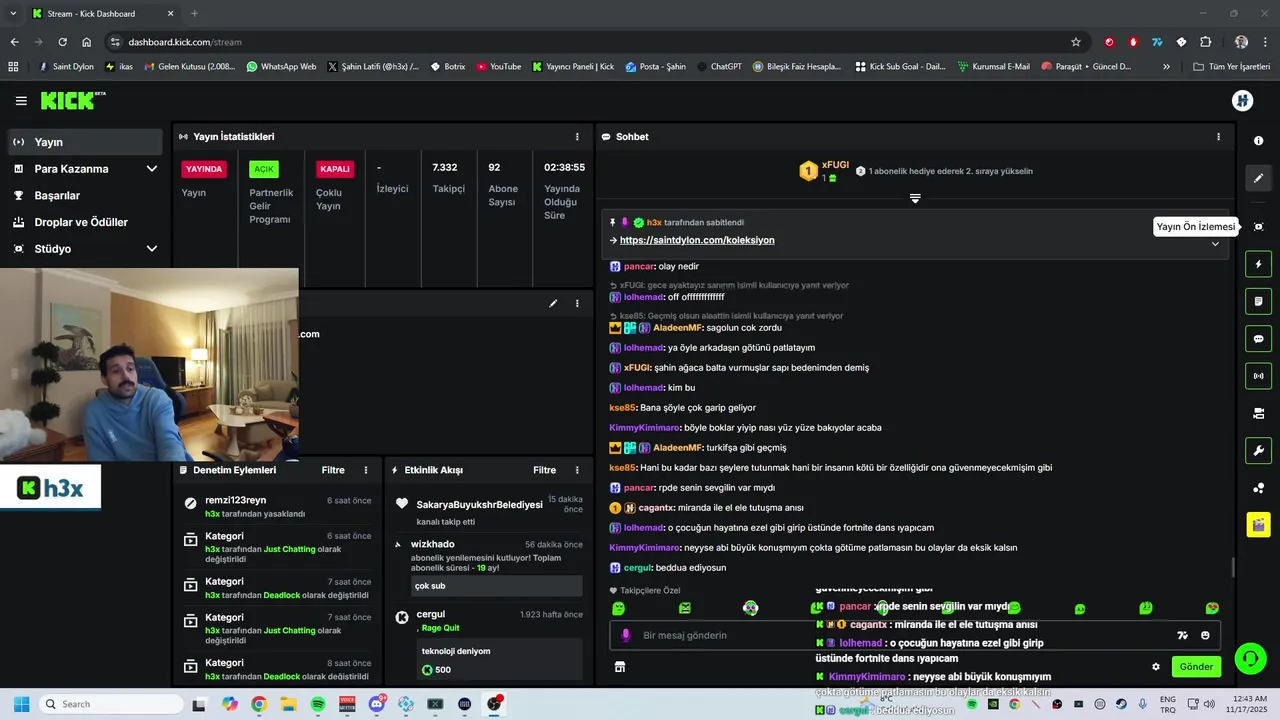Open the chat settings gear icon
This screenshot has height=720, width=1280.
coord(1156,667)
